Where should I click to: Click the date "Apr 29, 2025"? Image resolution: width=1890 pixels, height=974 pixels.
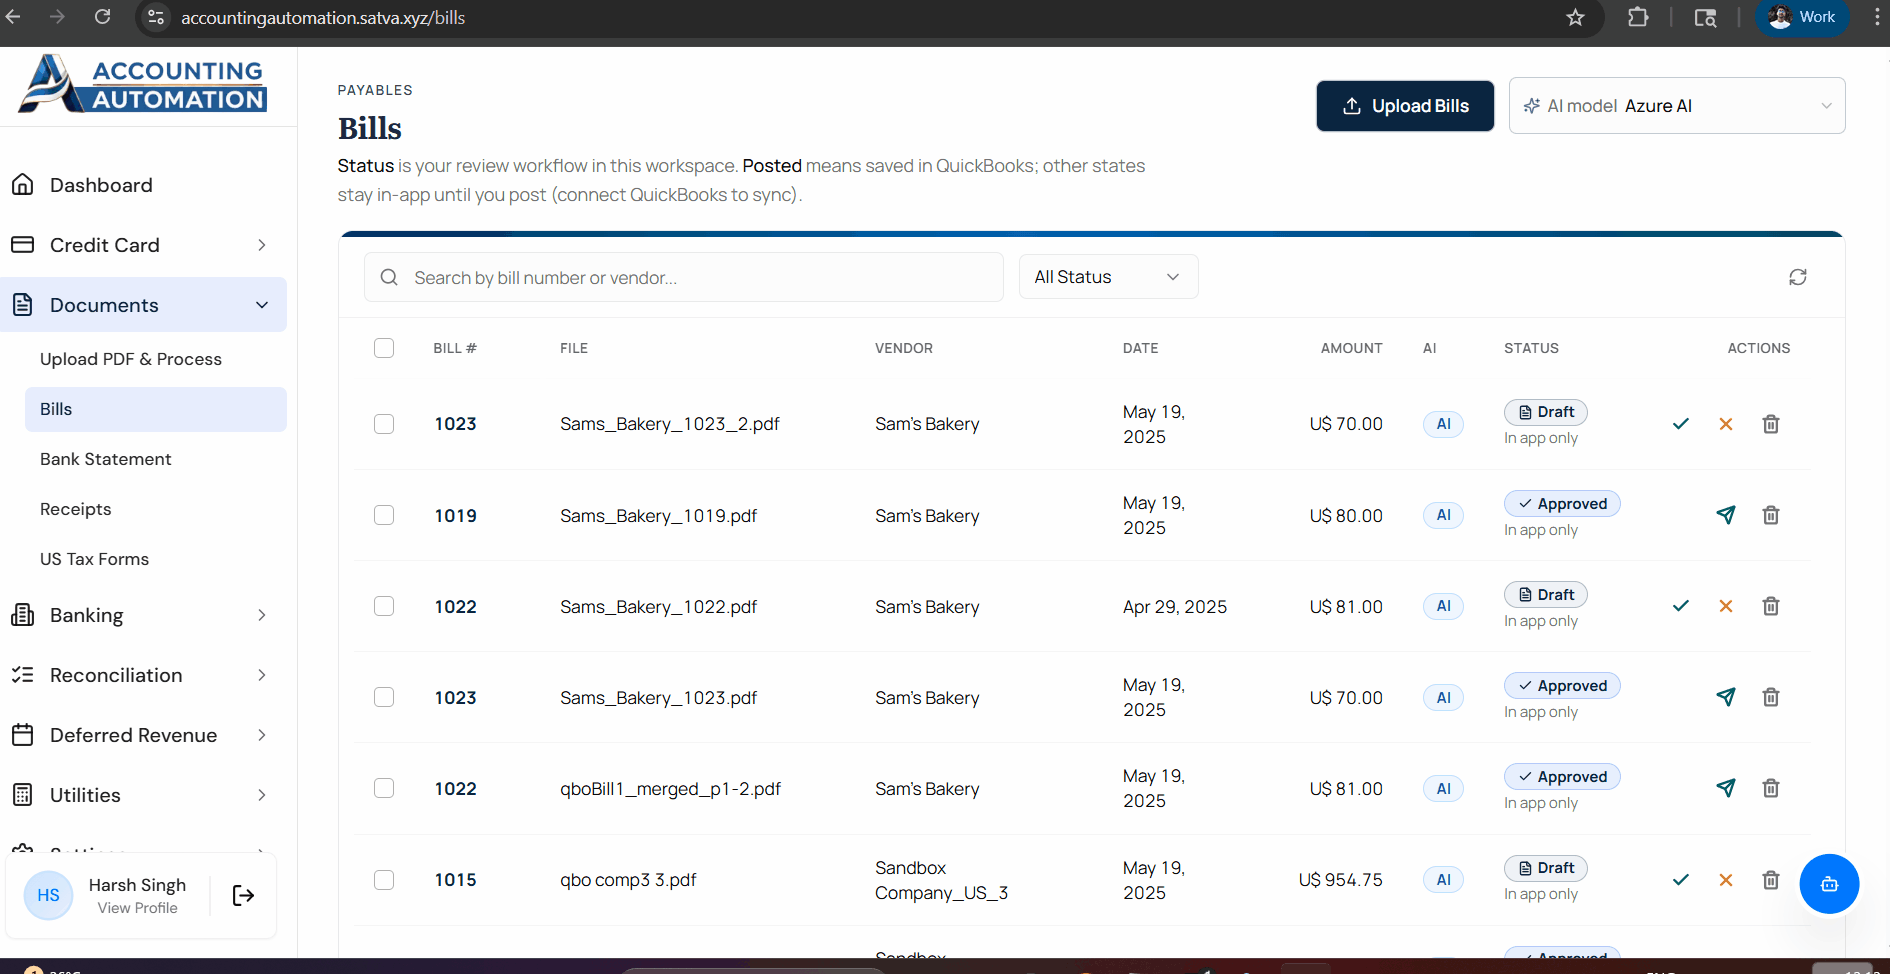[1175, 607]
